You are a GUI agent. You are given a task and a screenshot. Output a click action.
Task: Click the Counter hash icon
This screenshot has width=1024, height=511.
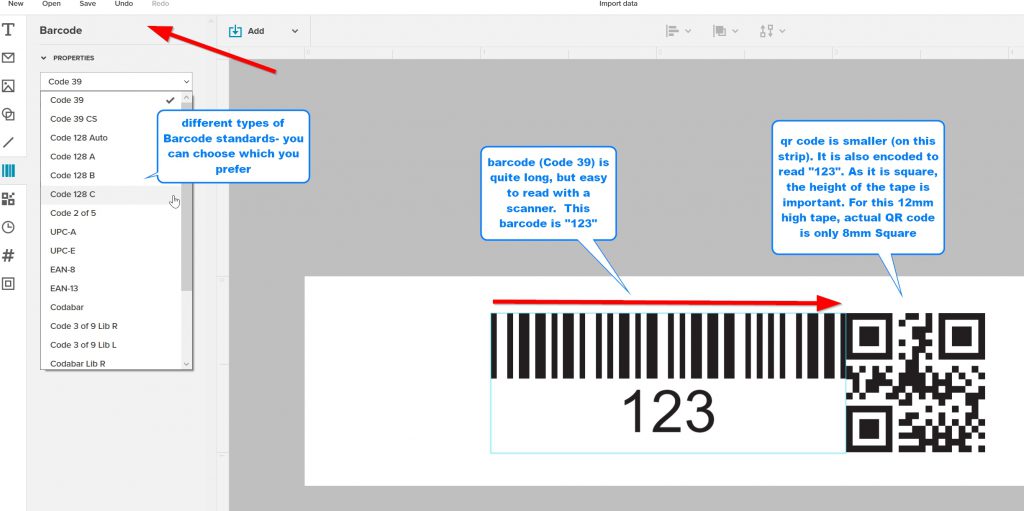click(9, 255)
